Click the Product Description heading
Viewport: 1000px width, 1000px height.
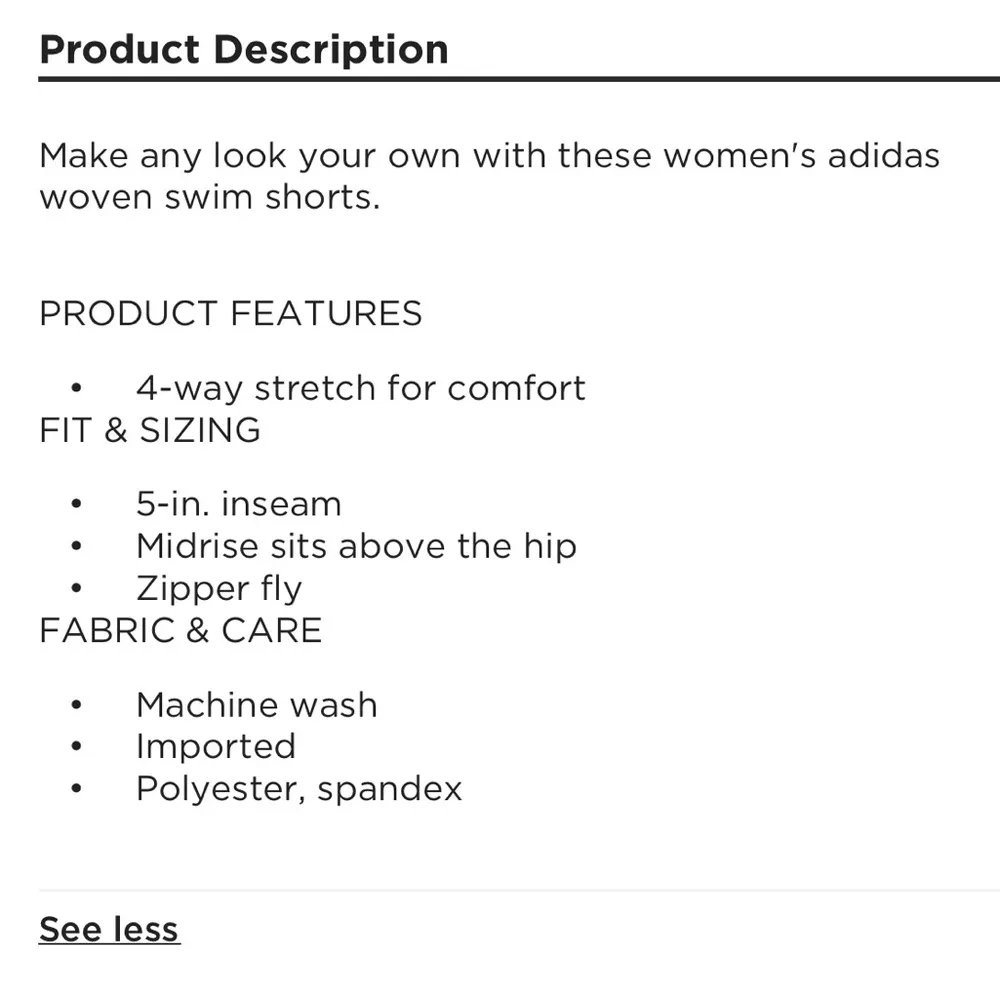point(243,48)
